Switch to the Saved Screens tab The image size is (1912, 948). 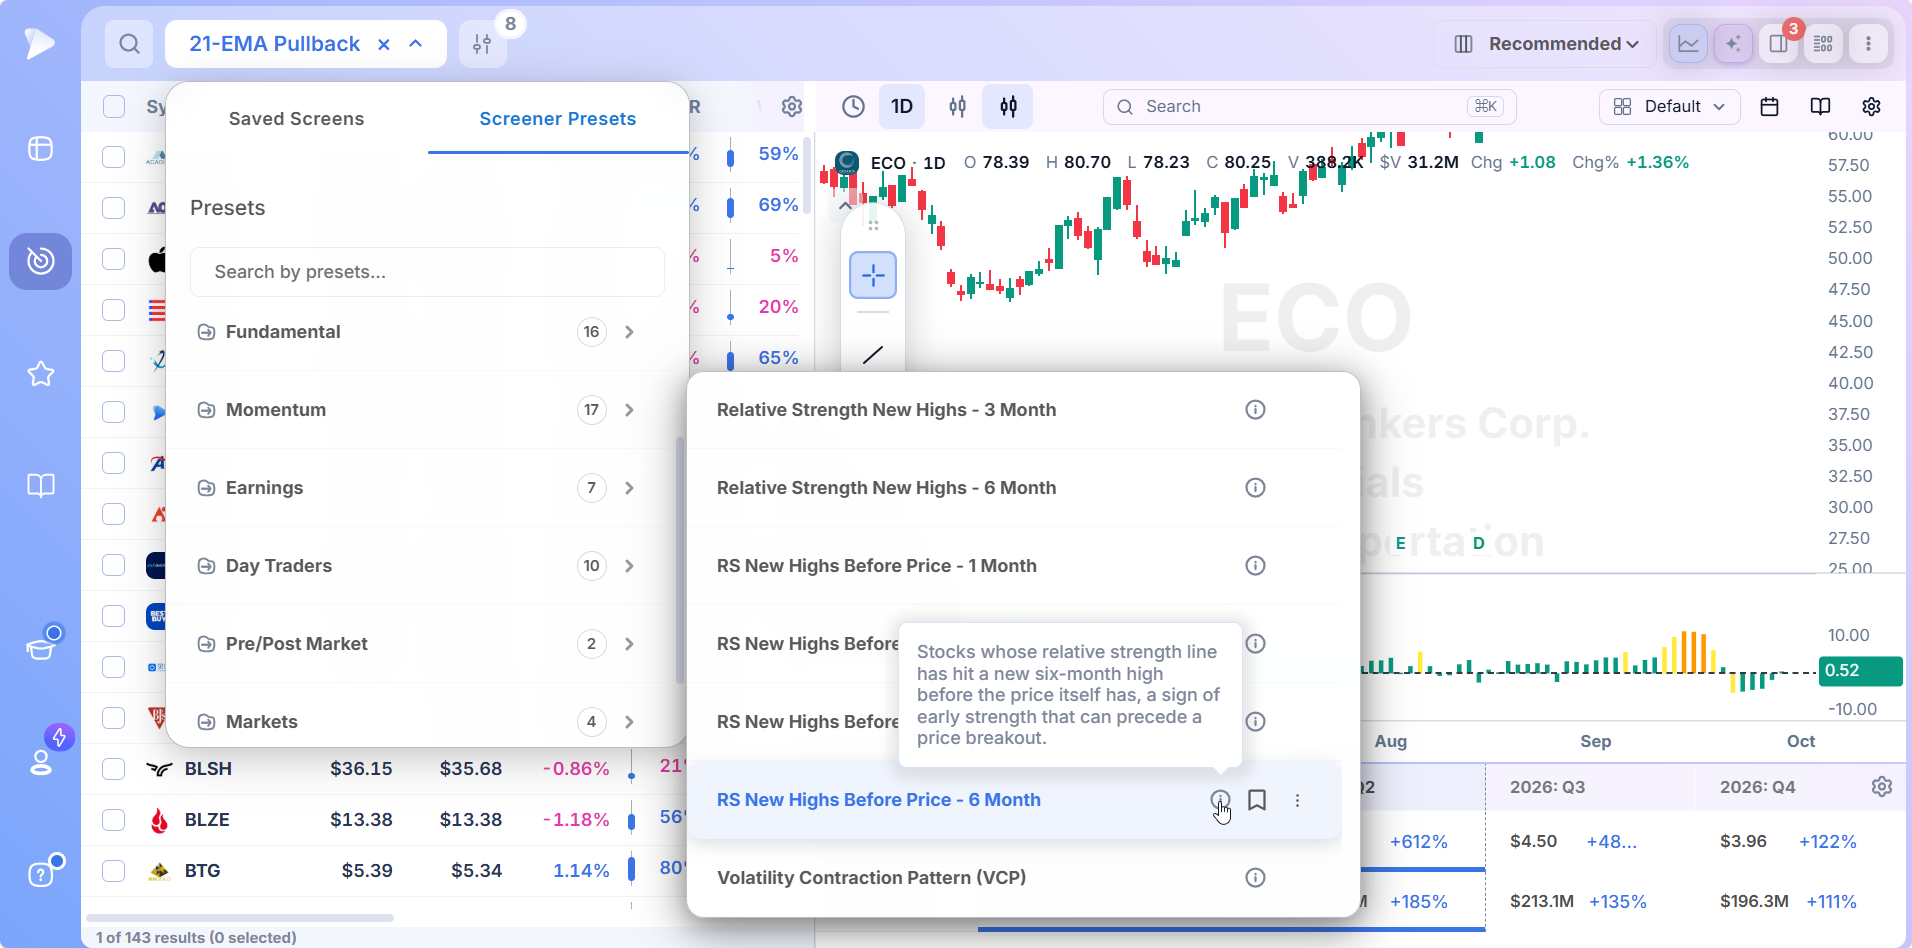(x=296, y=119)
